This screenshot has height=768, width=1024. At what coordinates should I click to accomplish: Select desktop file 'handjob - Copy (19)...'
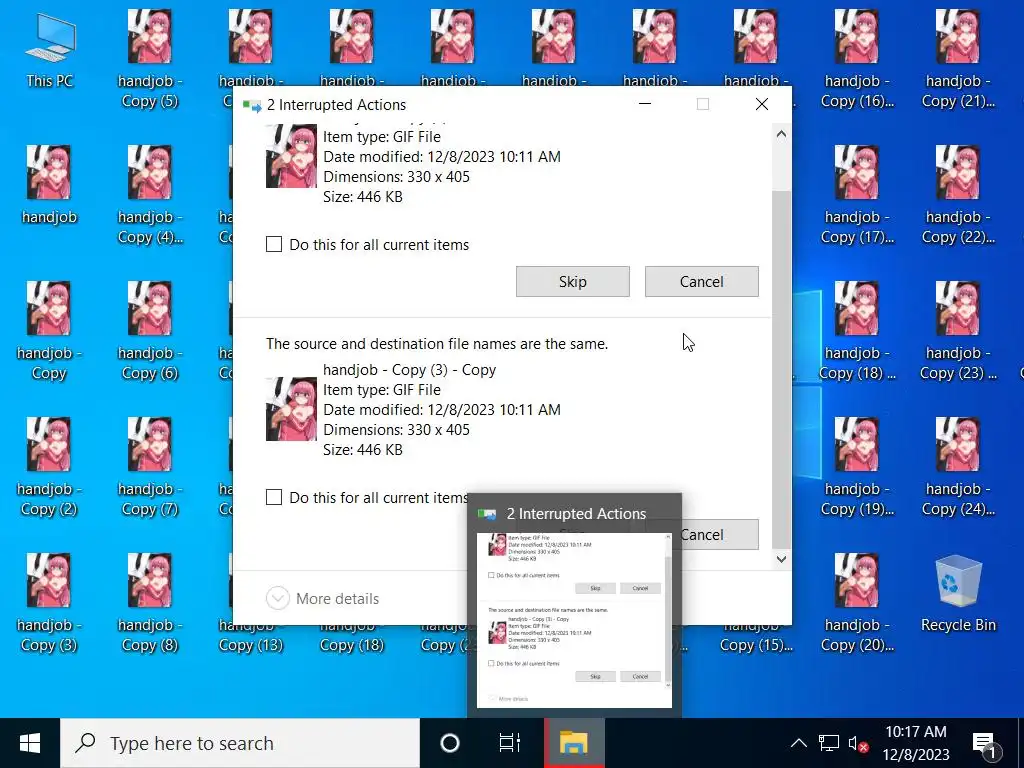pyautogui.click(x=857, y=466)
